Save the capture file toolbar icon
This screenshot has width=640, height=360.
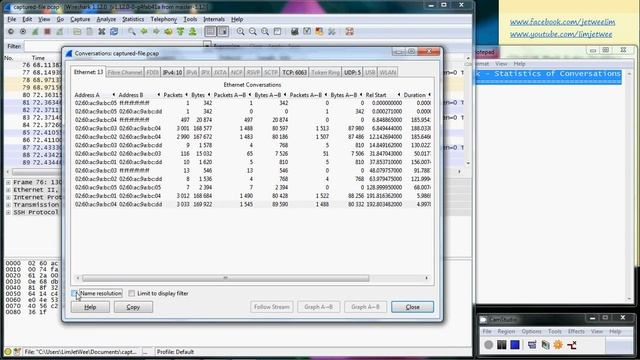click(x=89, y=31)
